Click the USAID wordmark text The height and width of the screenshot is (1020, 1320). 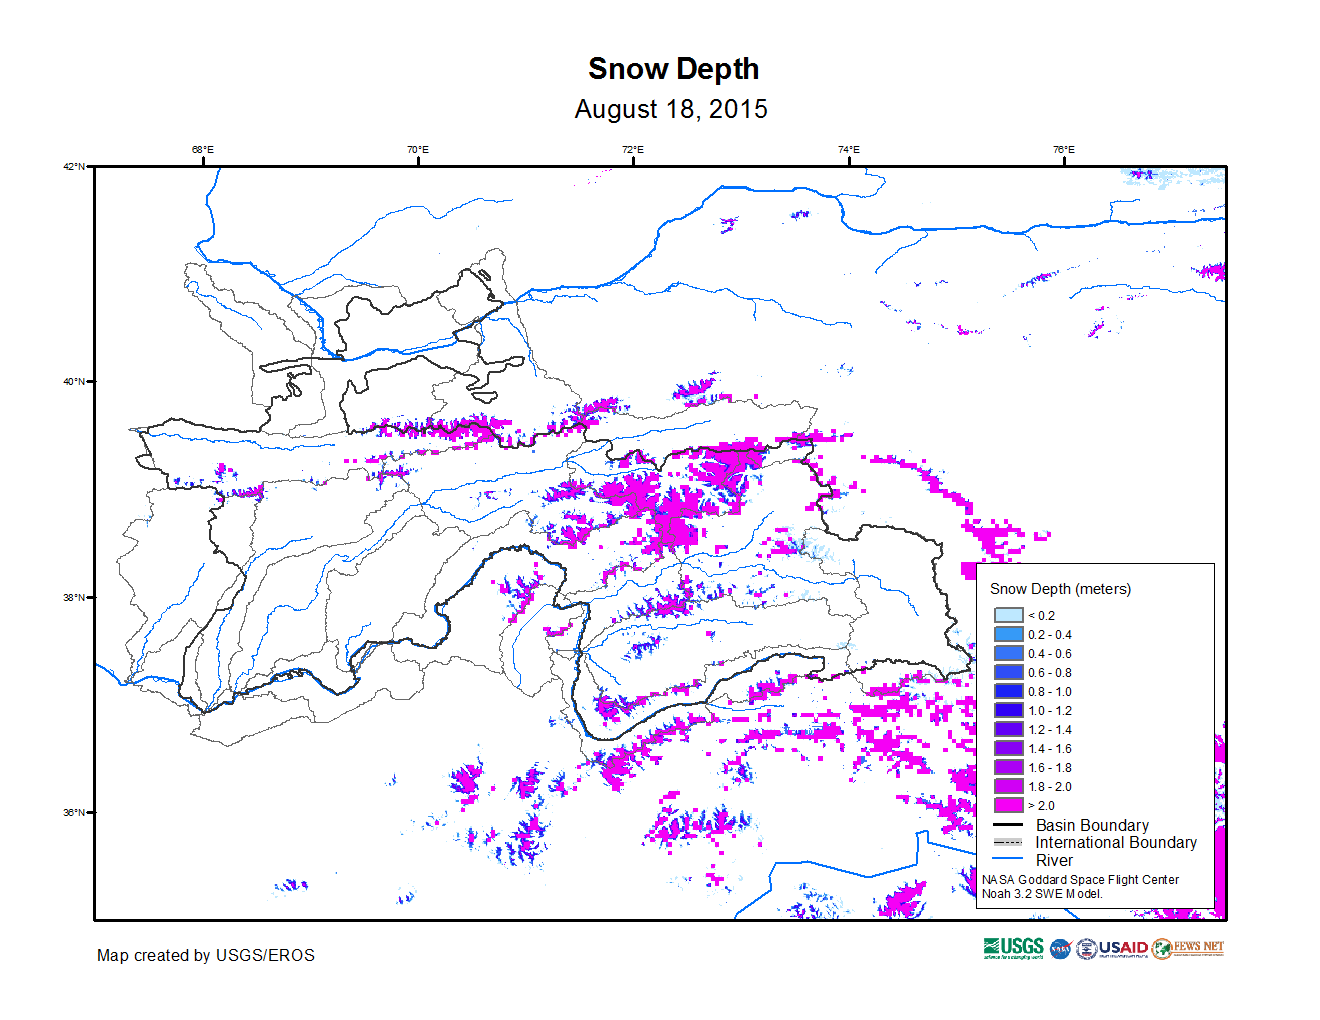[x=1123, y=948]
